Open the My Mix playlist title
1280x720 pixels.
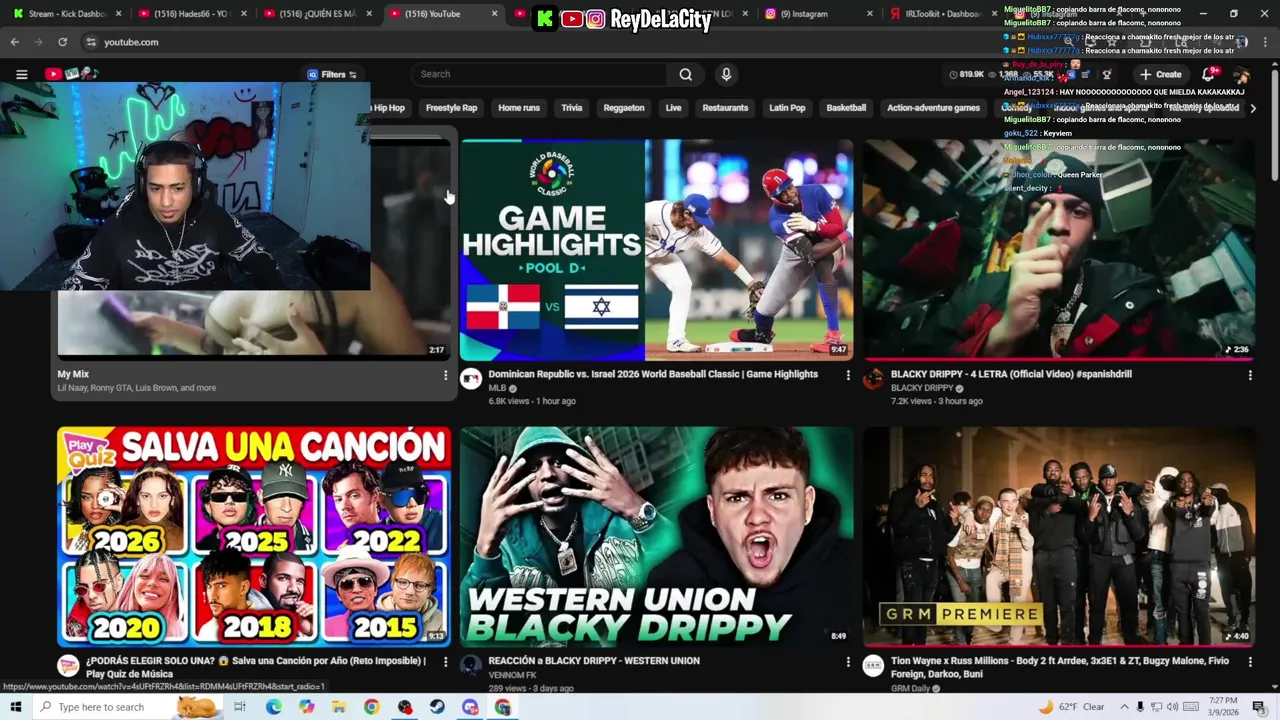(73, 374)
